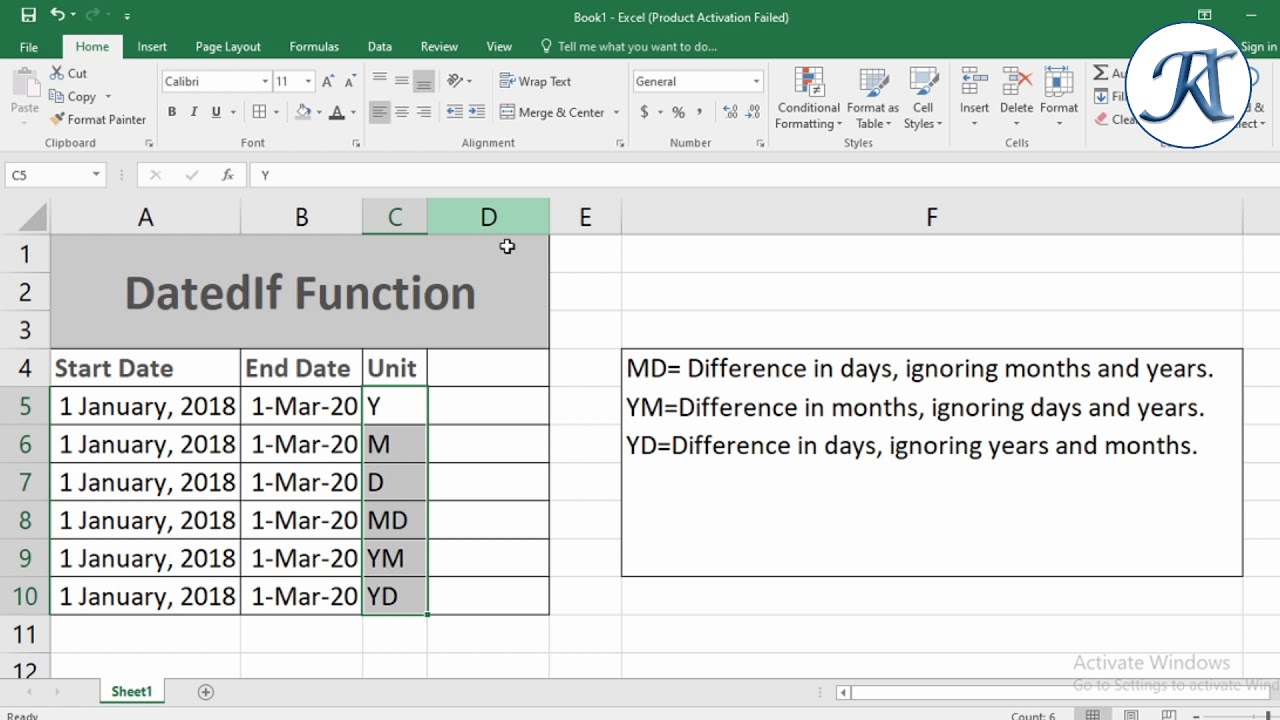Select column F header
Image resolution: width=1280 pixels, height=720 pixels.
932,217
